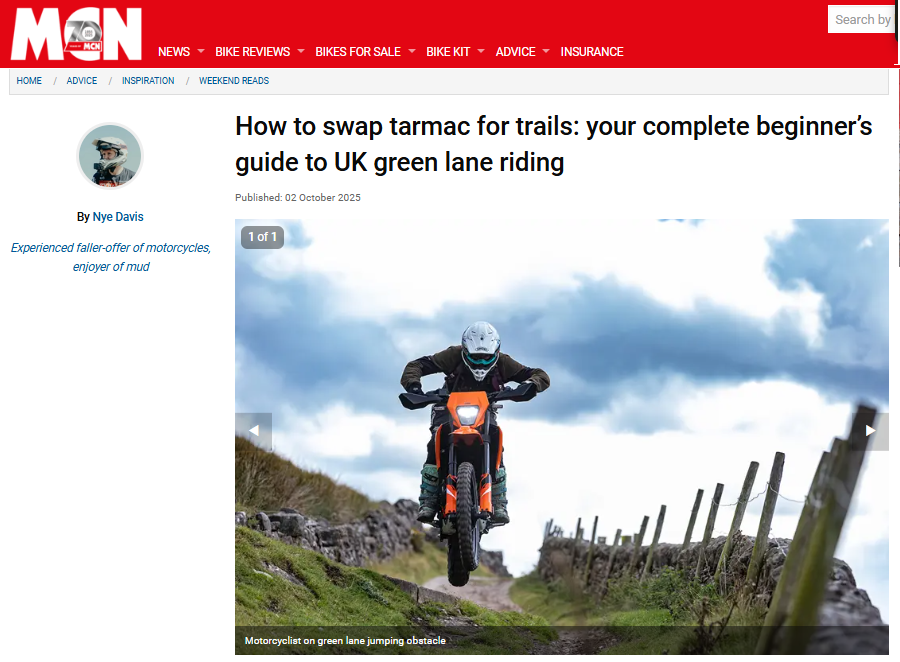Open Nye Davis author profile link
The image size is (900, 662).
118,217
